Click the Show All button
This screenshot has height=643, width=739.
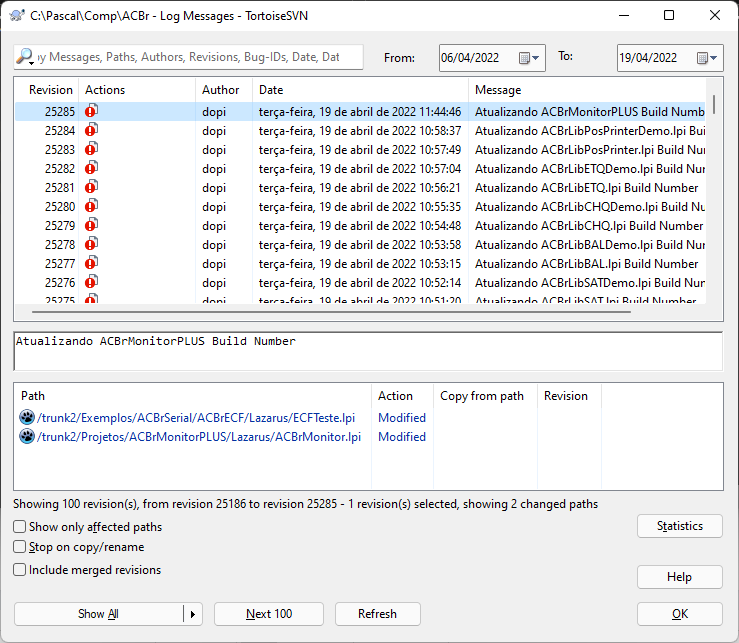click(x=99, y=614)
